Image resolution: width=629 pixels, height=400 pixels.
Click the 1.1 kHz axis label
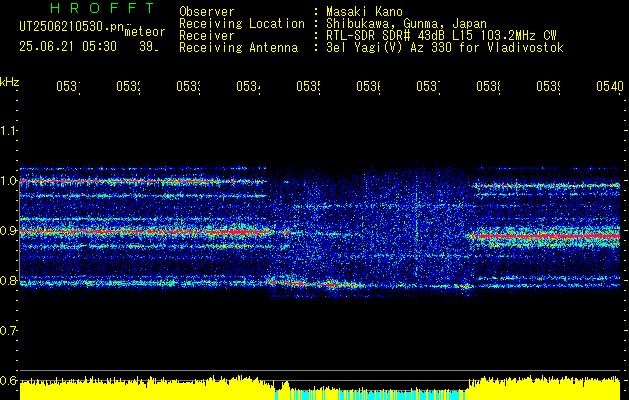8,130
